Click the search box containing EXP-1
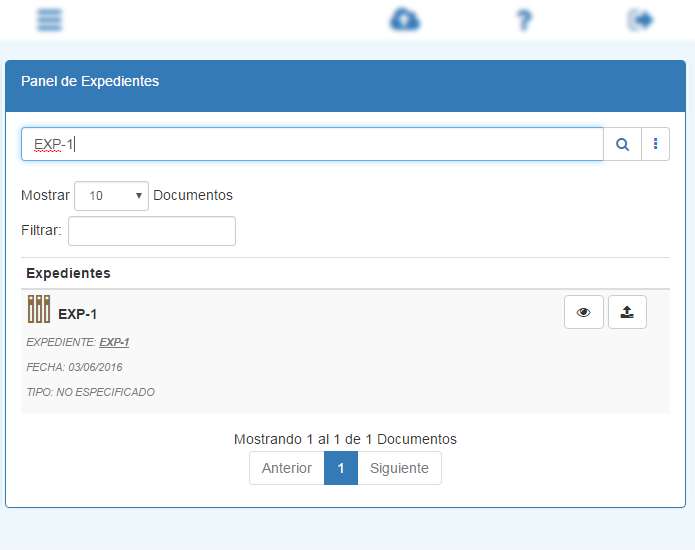Screen dimensions: 695x550 [x=312, y=144]
